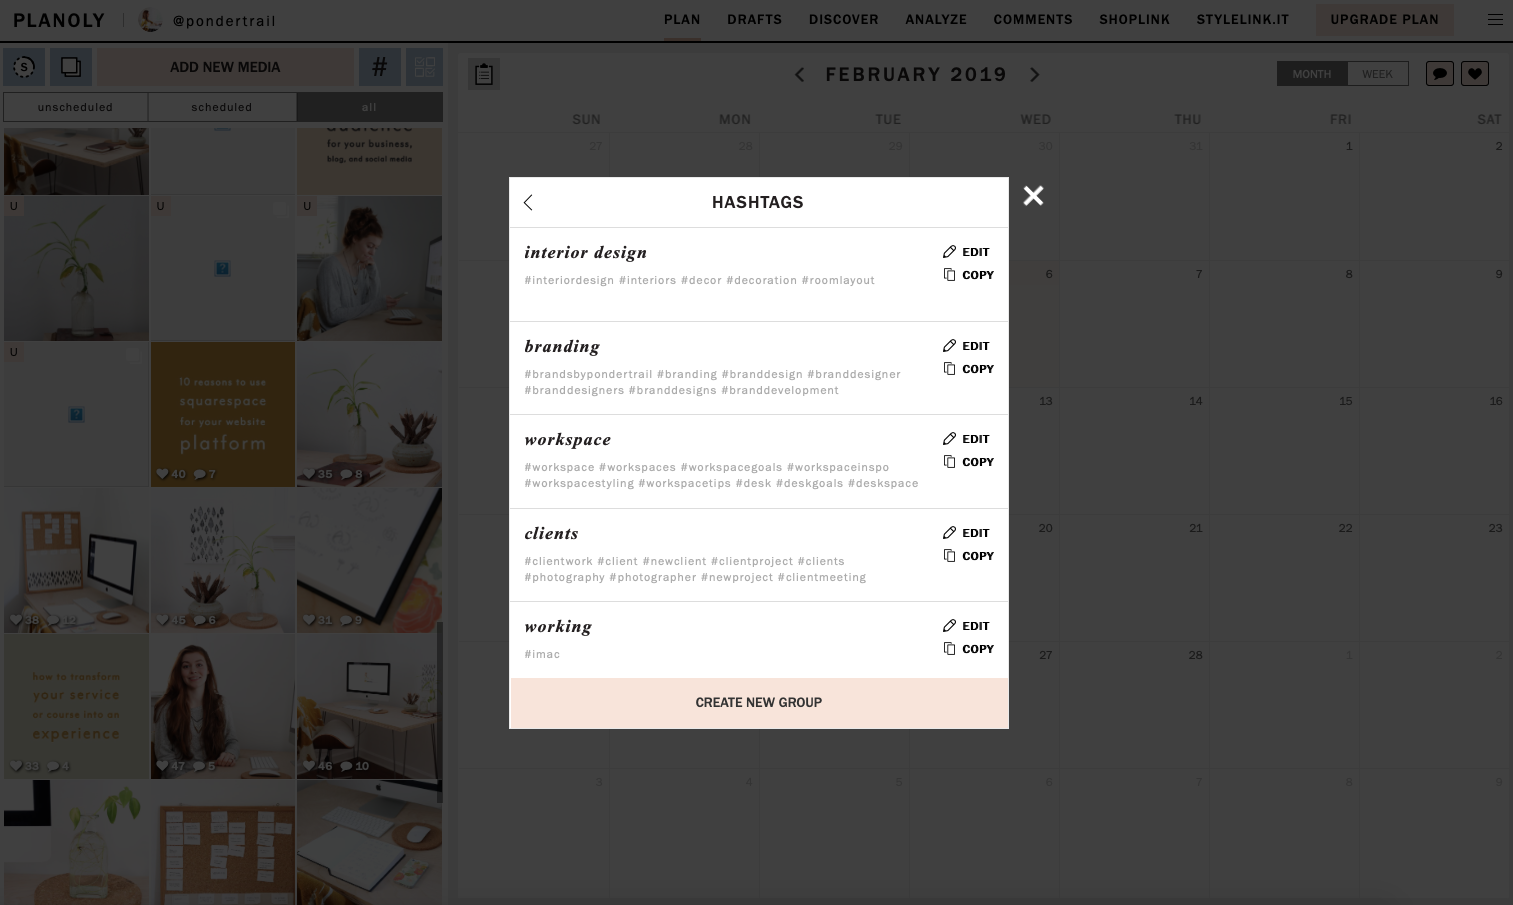The image size is (1513, 905).
Task: Copy the workspace hashtags
Action: pyautogui.click(x=968, y=462)
